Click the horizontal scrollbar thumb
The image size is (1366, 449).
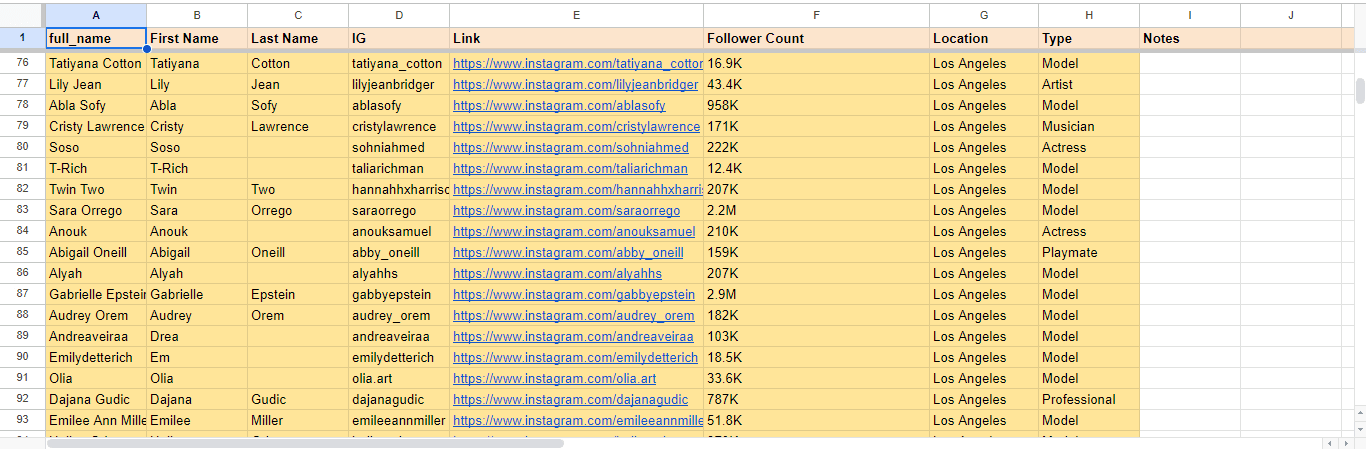coord(305,443)
